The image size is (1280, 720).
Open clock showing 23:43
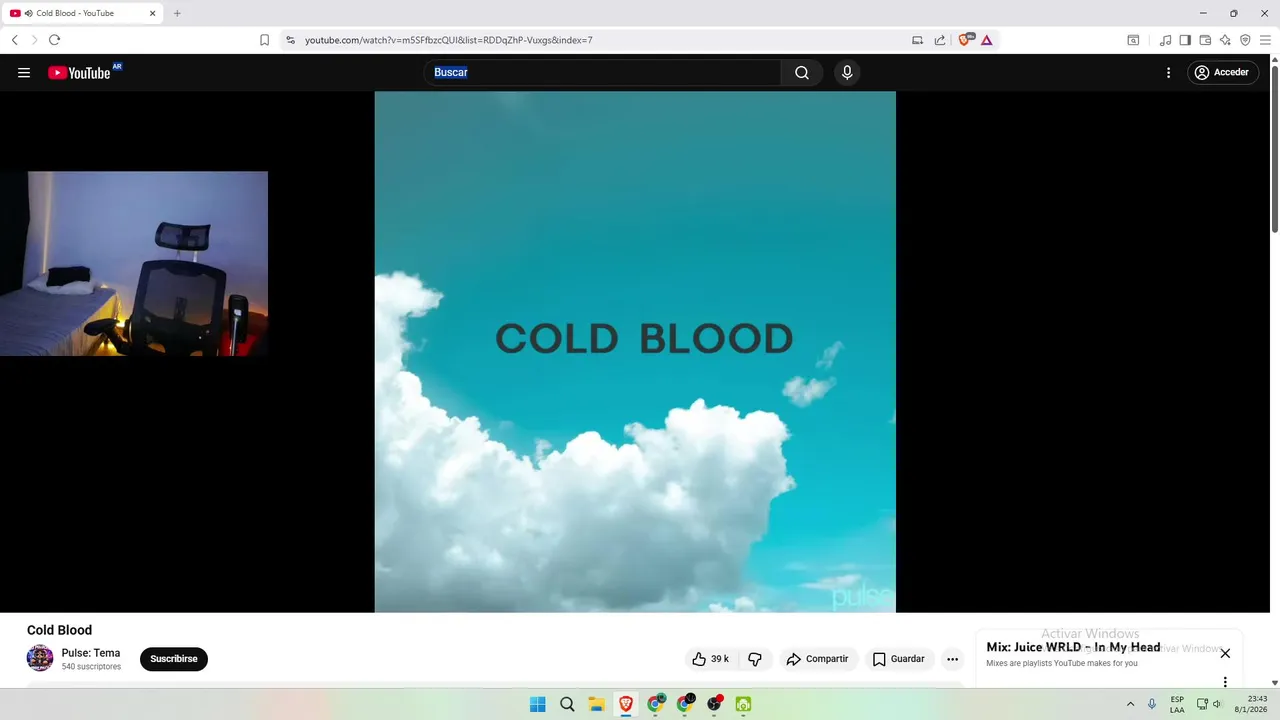click(1251, 704)
